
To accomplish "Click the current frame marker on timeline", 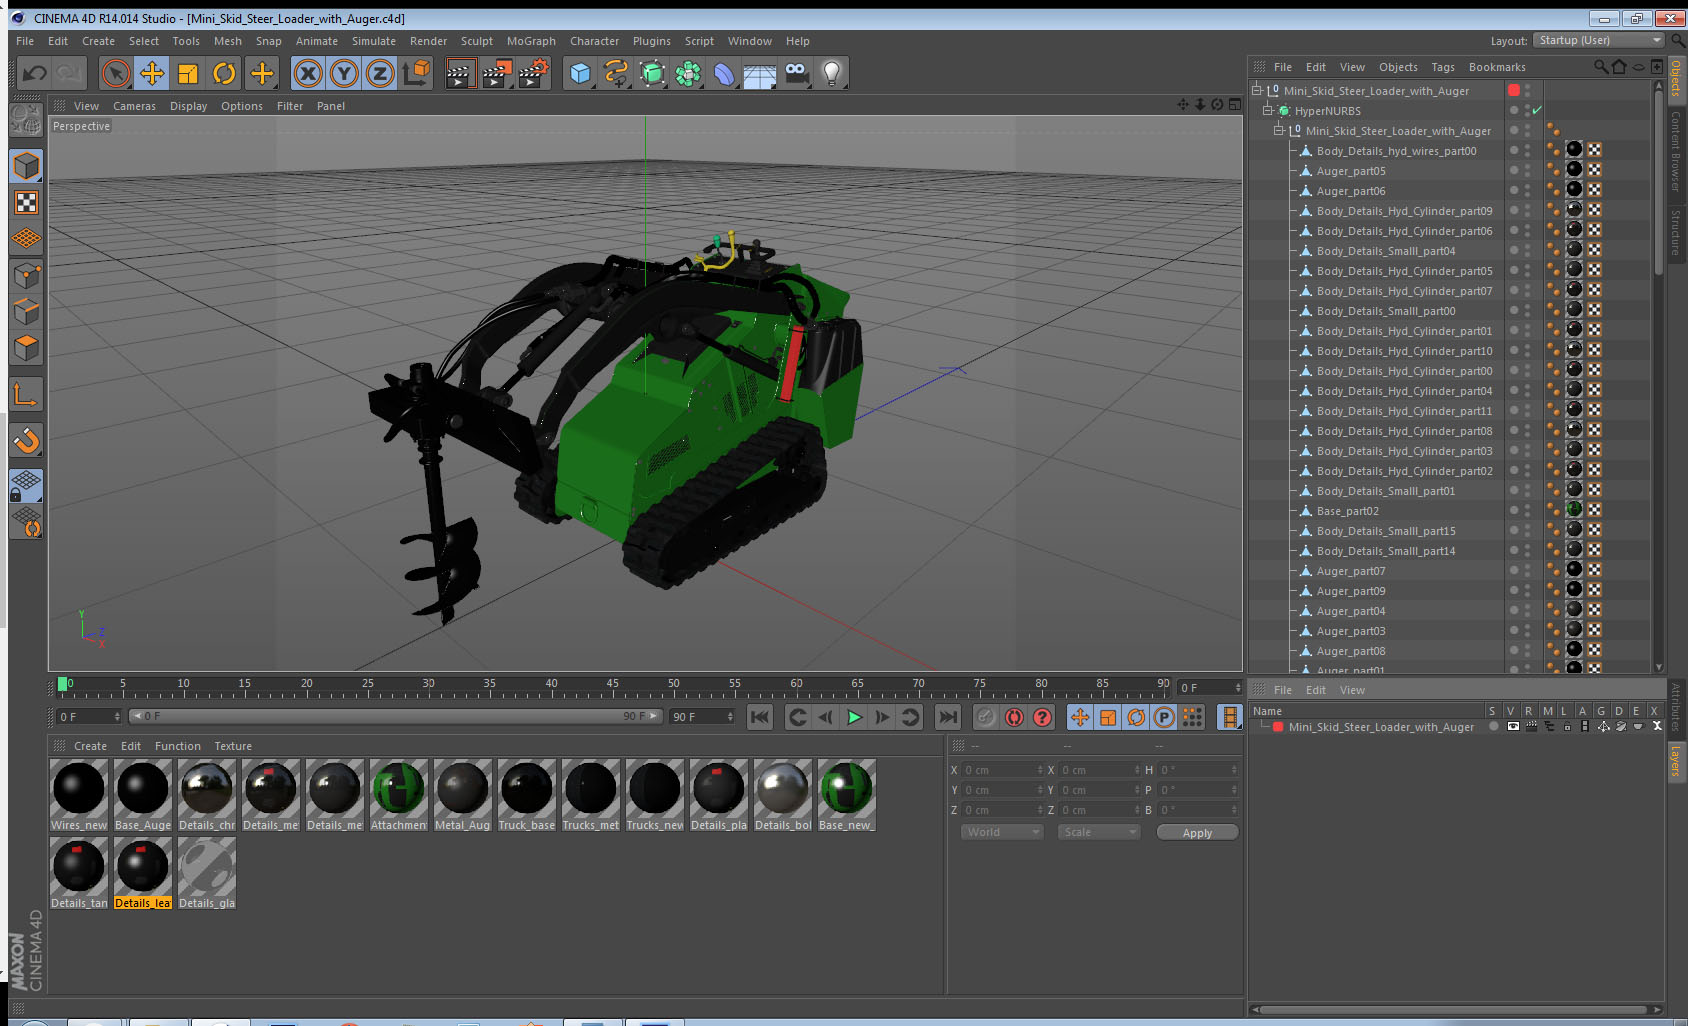I will [x=63, y=684].
